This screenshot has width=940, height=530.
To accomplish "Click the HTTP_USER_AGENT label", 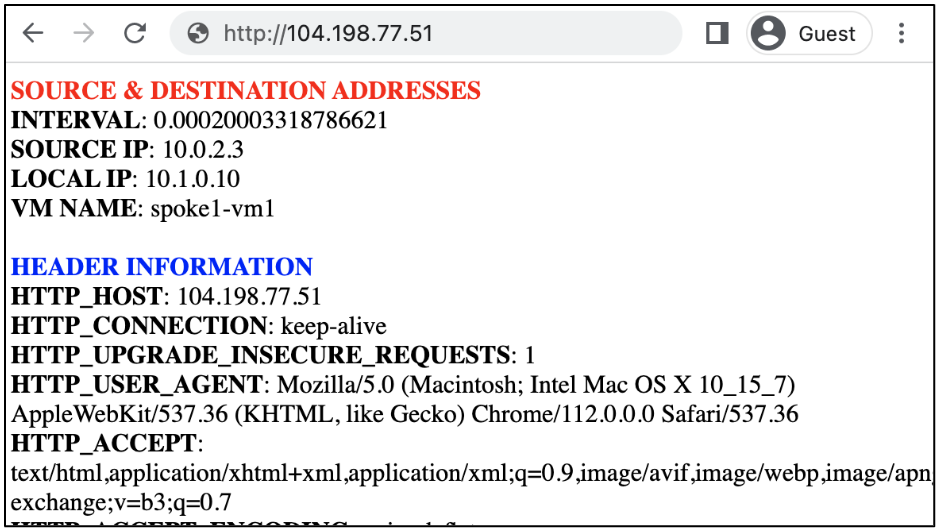I will (137, 385).
